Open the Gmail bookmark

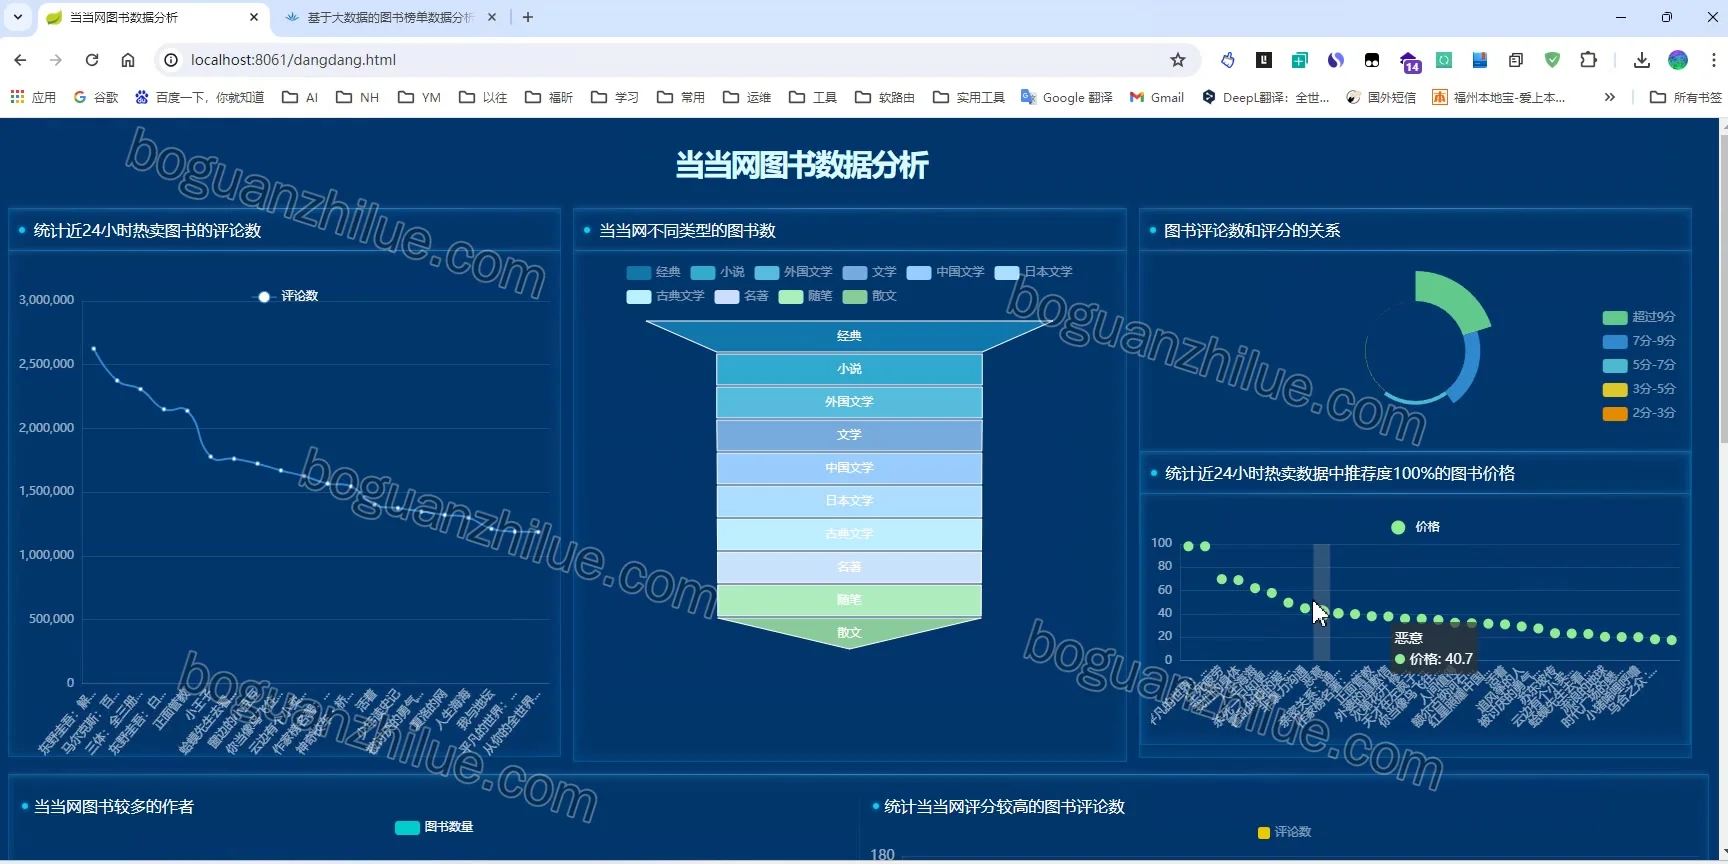1156,97
